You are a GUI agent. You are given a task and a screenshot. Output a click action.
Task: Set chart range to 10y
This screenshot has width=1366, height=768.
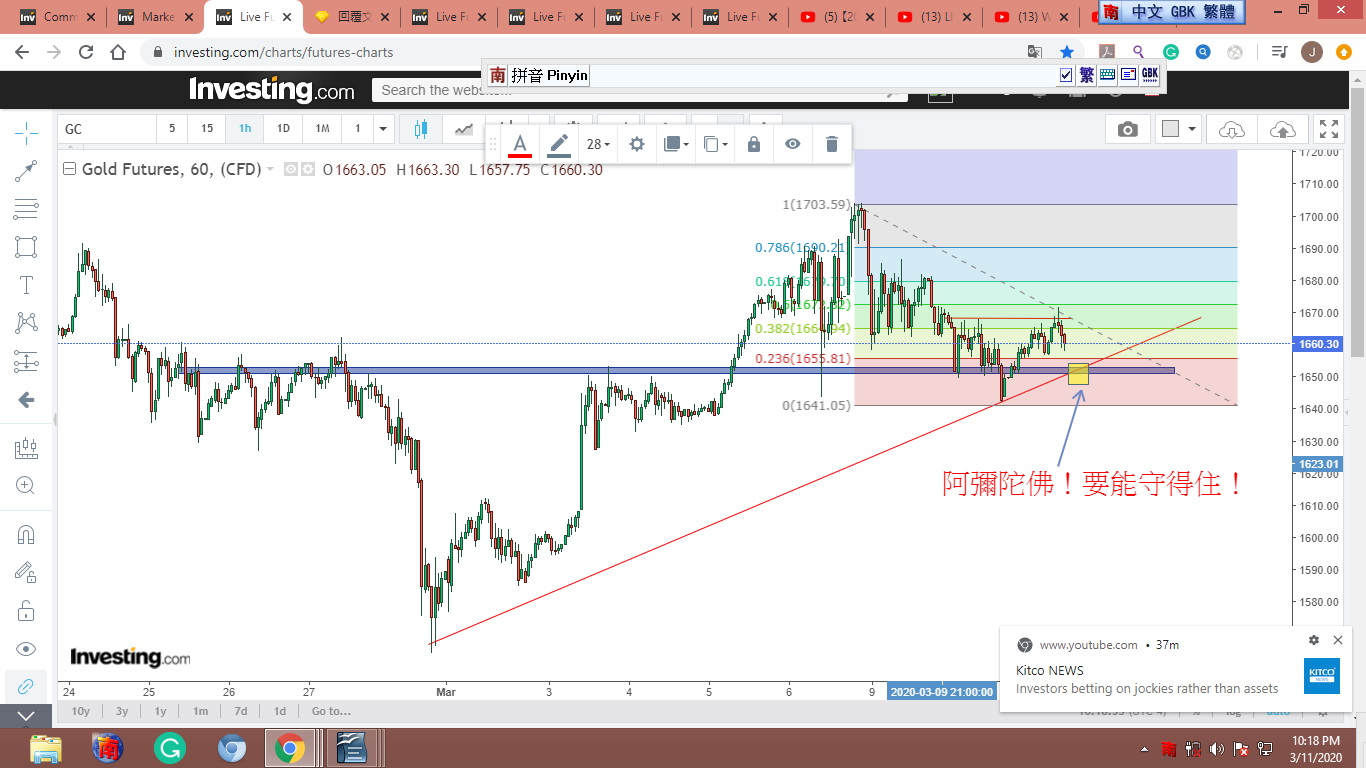[x=81, y=711]
